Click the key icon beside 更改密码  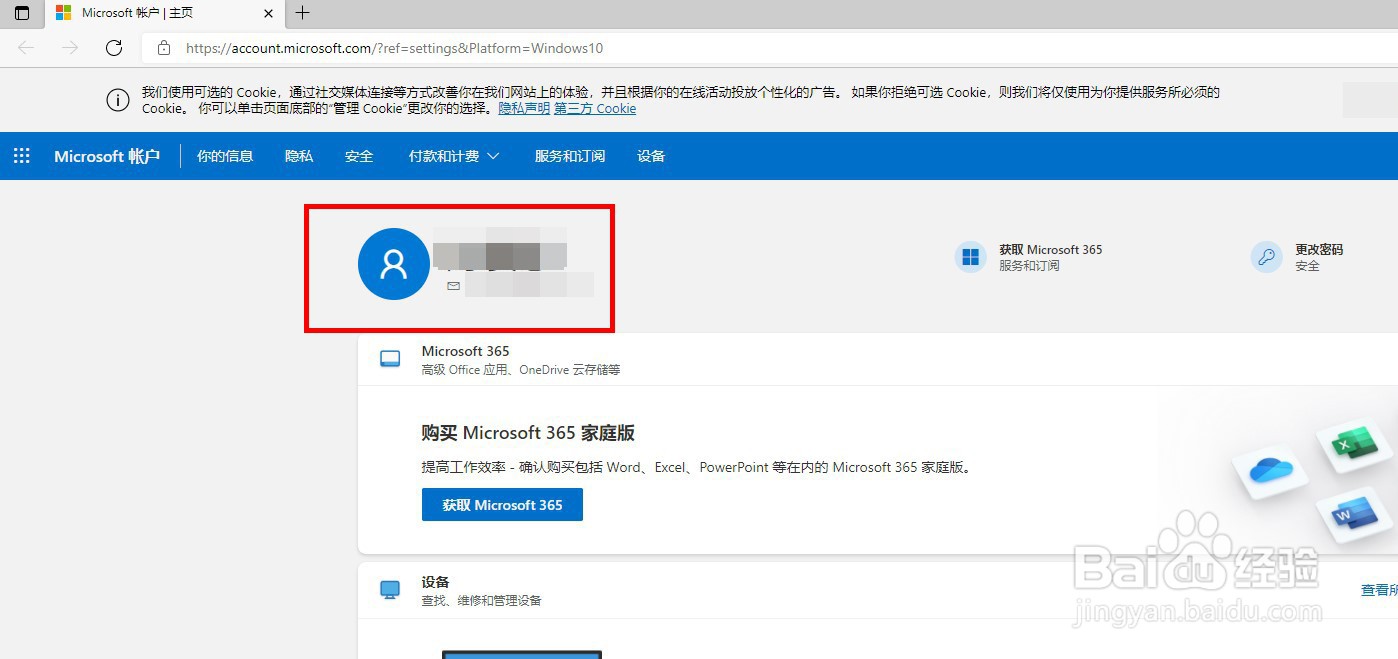coord(1266,257)
